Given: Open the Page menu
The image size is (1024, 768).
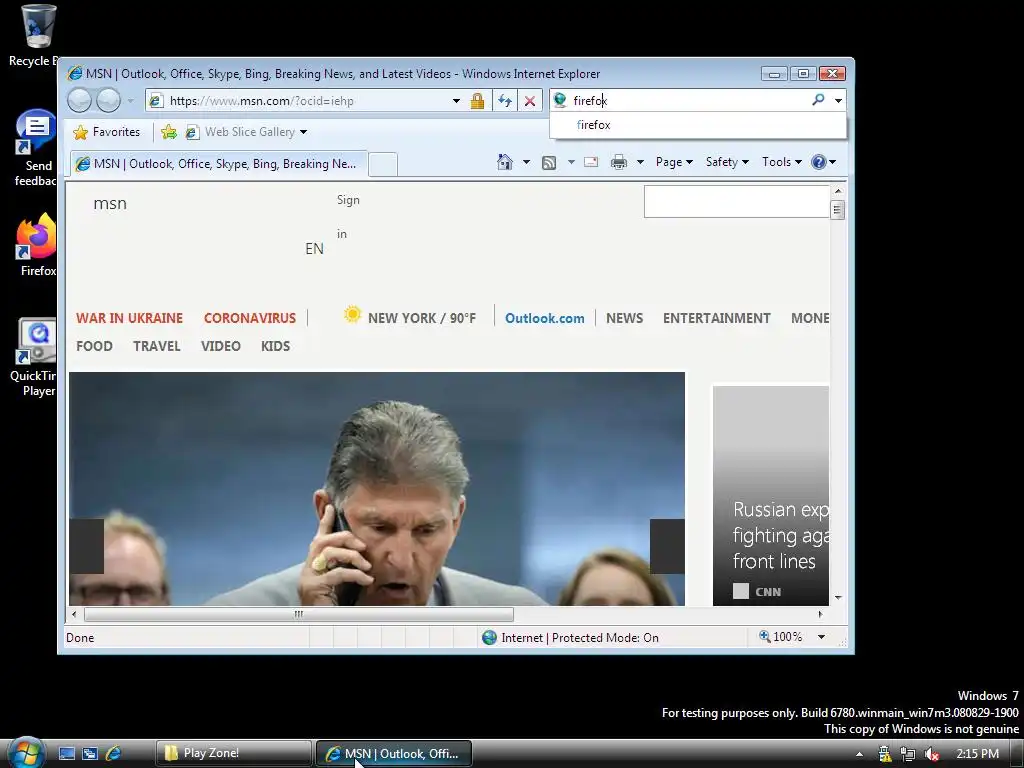Looking at the screenshot, I should click(674, 162).
